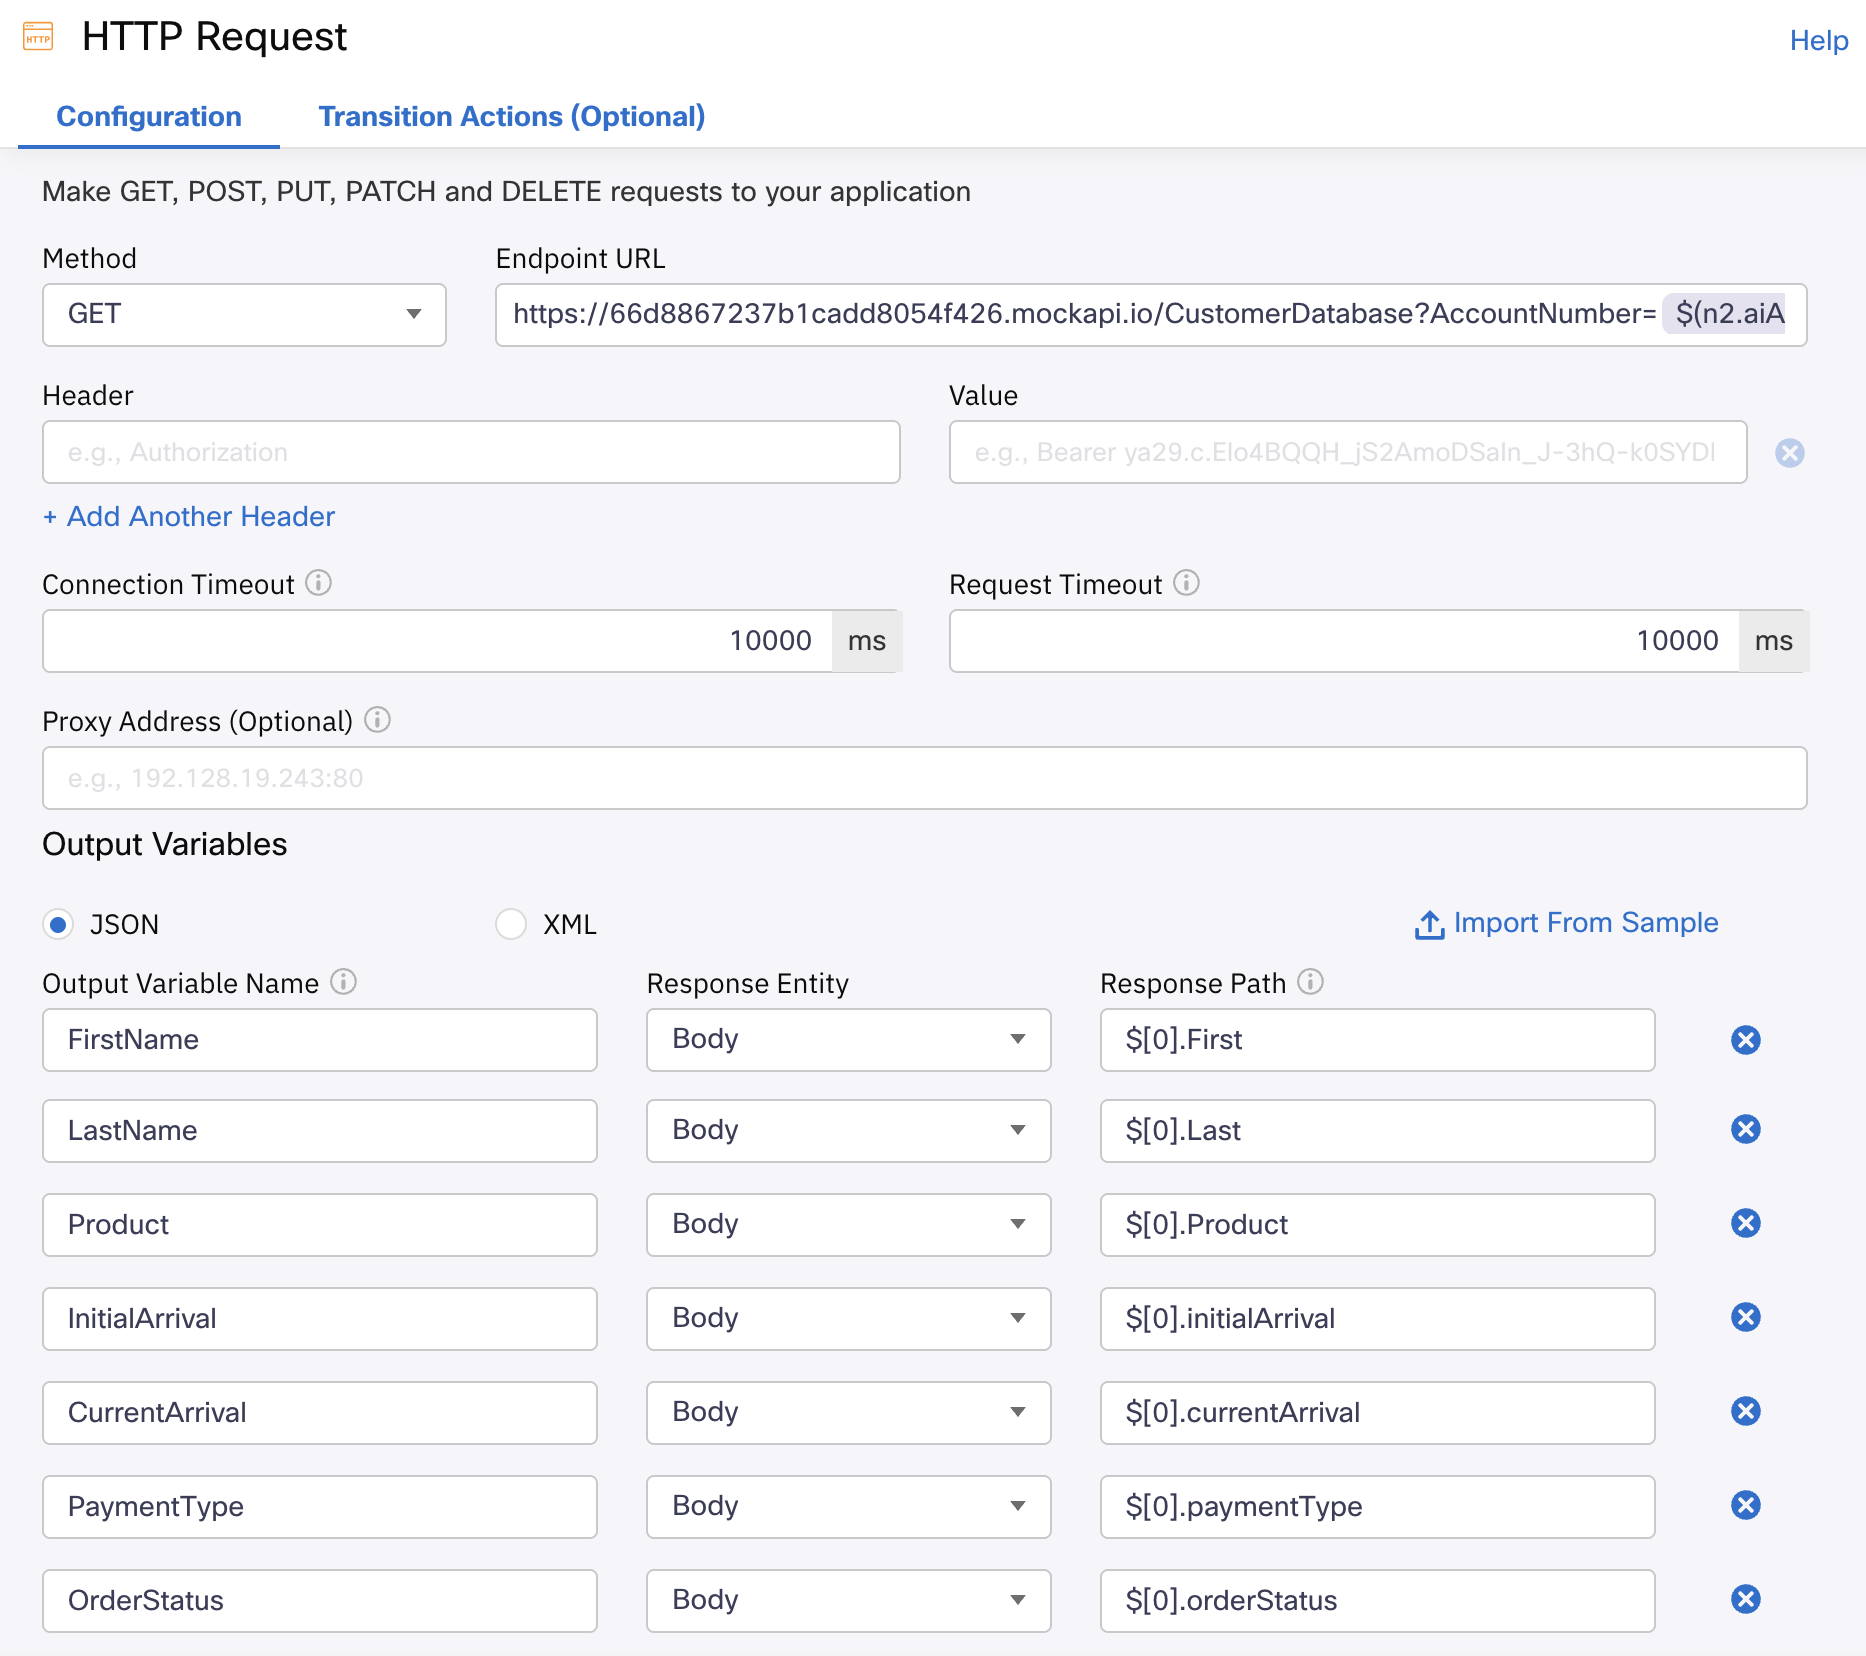Click the Proxy Address input field
Image resolution: width=1866 pixels, height=1656 pixels.
point(924,778)
